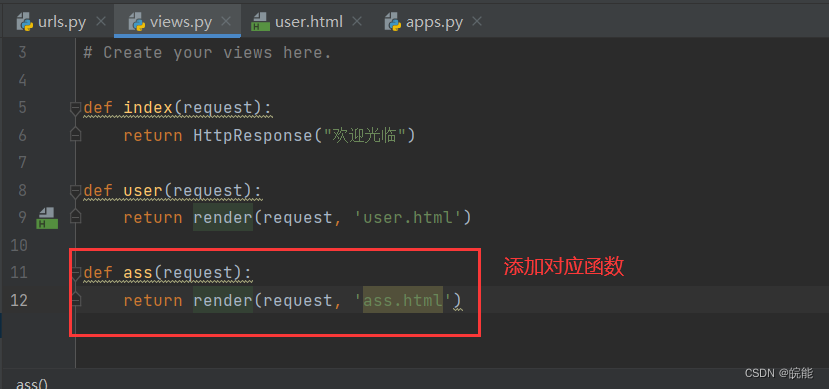Click the 'def' keyword on line 5

click(98, 108)
